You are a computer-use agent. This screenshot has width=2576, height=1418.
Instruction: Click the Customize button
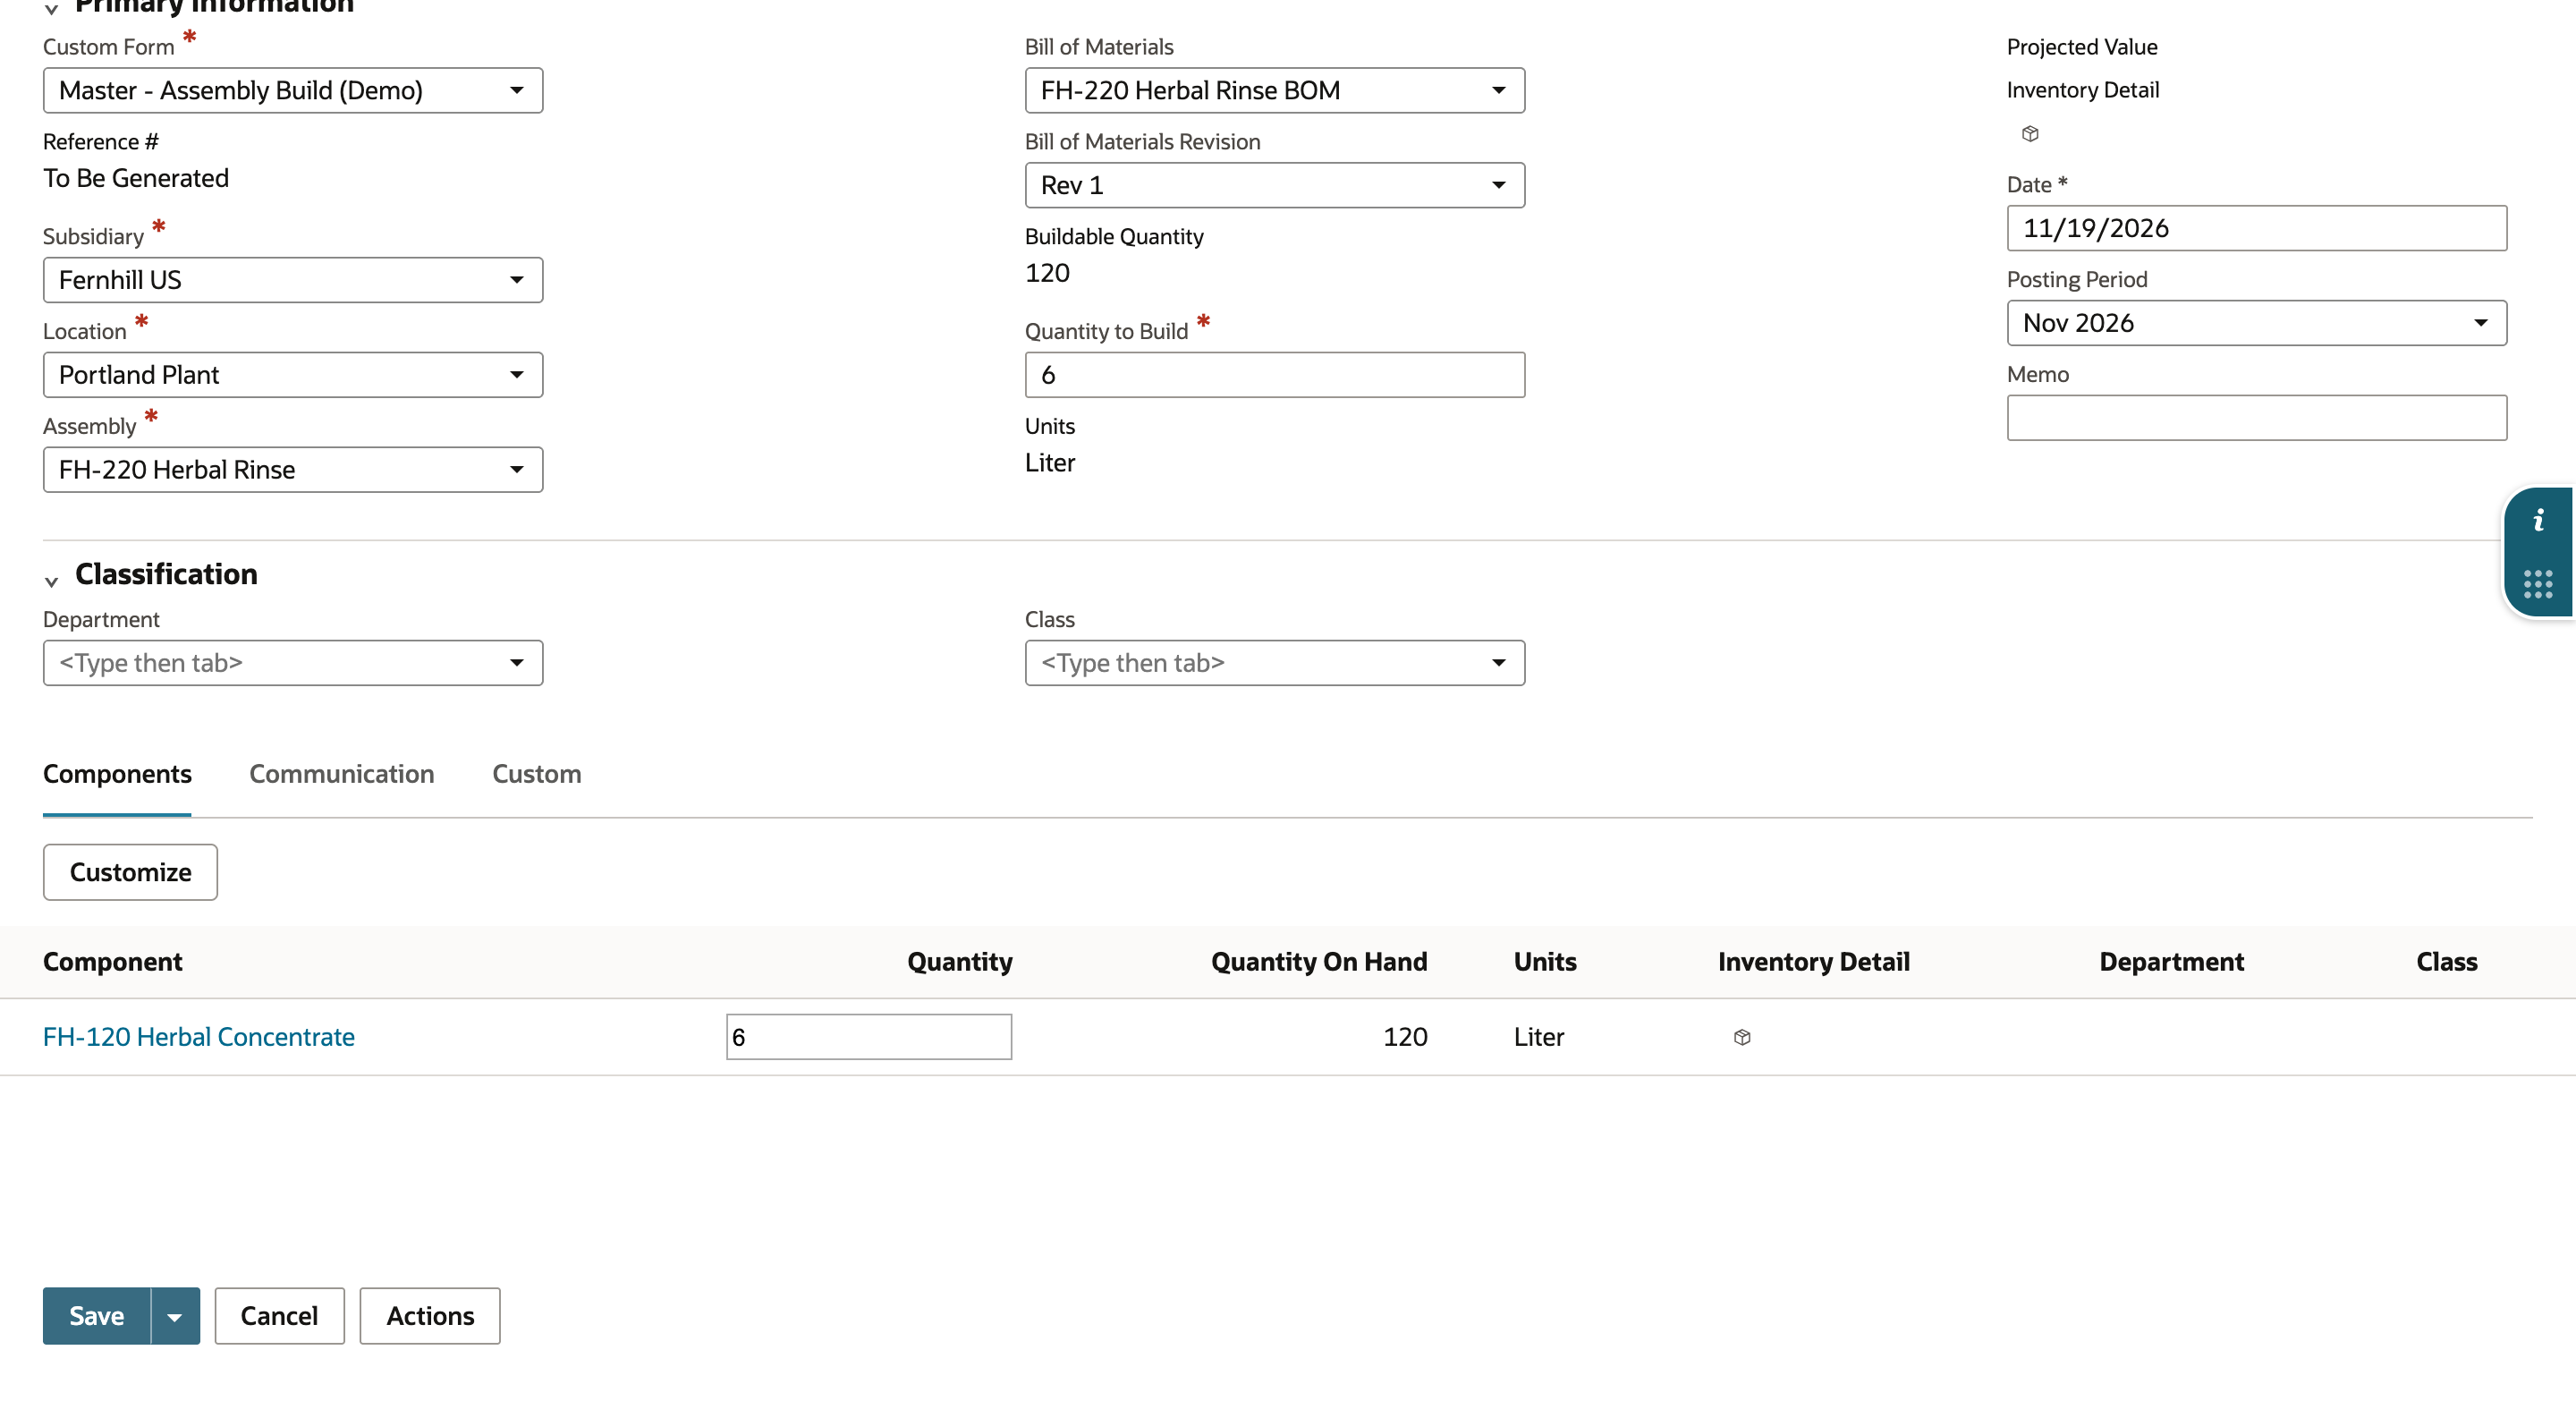point(130,872)
